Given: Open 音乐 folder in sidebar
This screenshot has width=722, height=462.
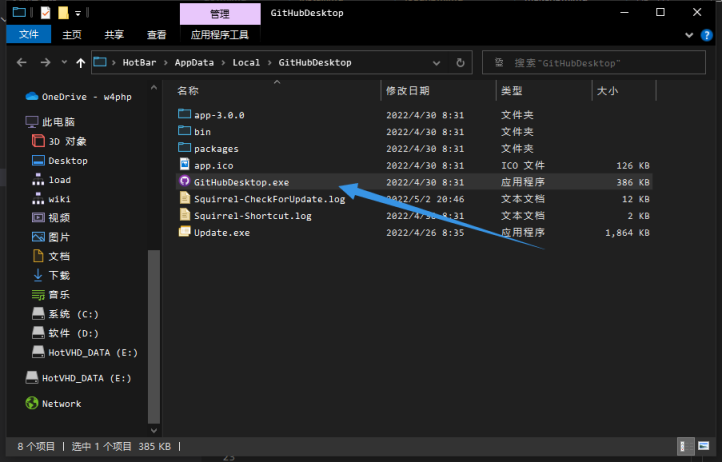Looking at the screenshot, I should (x=51, y=295).
